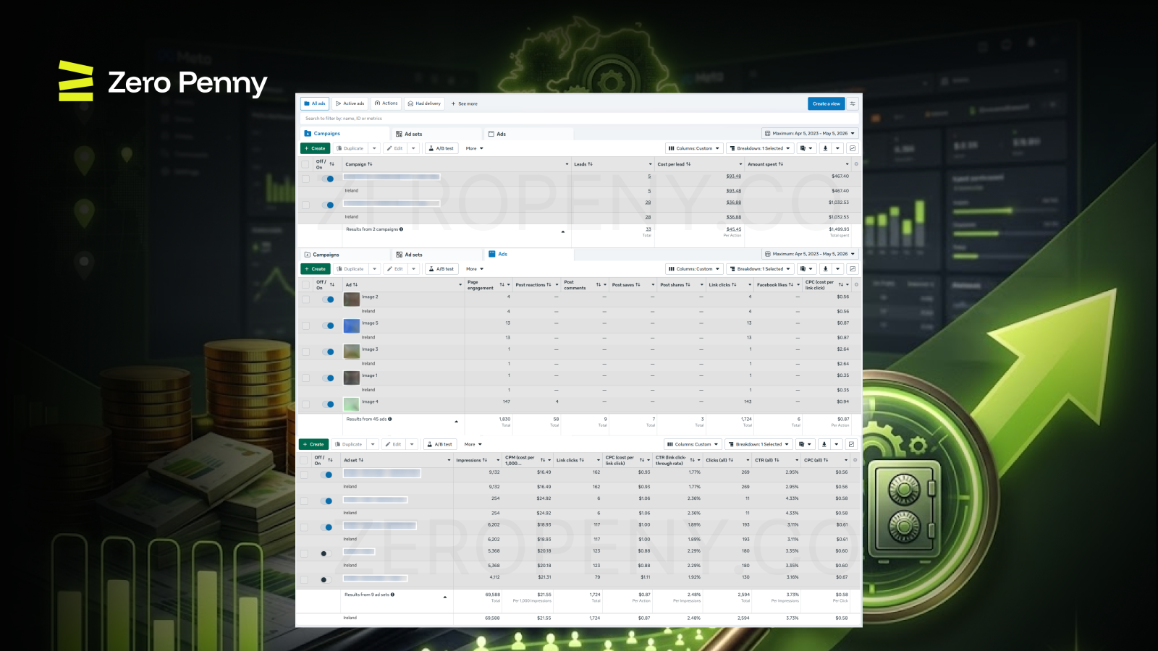Viewport: 1158px width, 651px height.
Task: Sort the Ads table by Post reactions
Action: pyautogui.click(x=548, y=284)
